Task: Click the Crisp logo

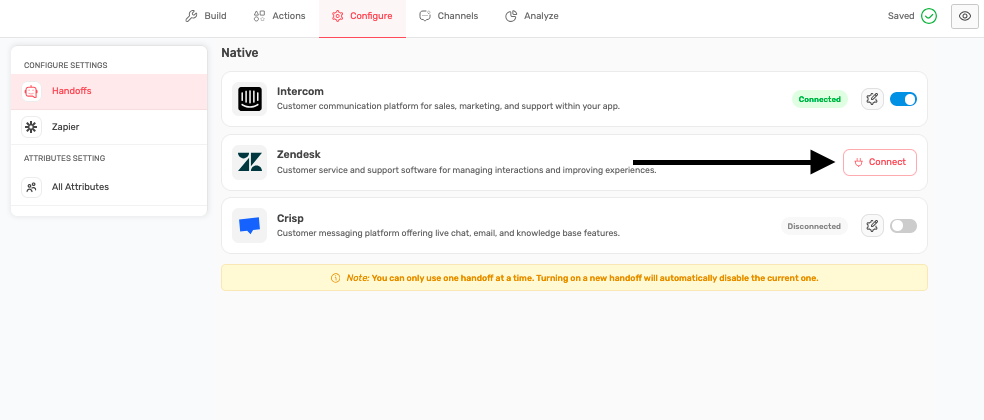Action: coord(249,226)
